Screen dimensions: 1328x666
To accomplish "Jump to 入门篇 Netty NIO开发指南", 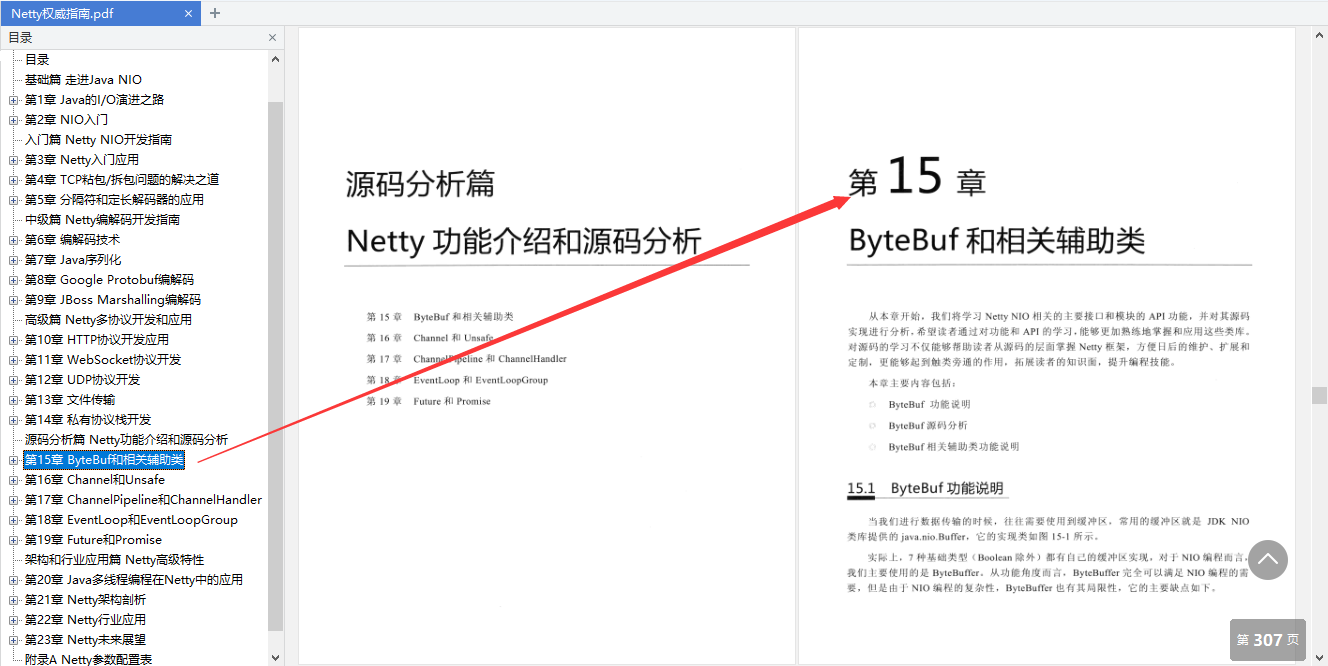I will click(98, 140).
